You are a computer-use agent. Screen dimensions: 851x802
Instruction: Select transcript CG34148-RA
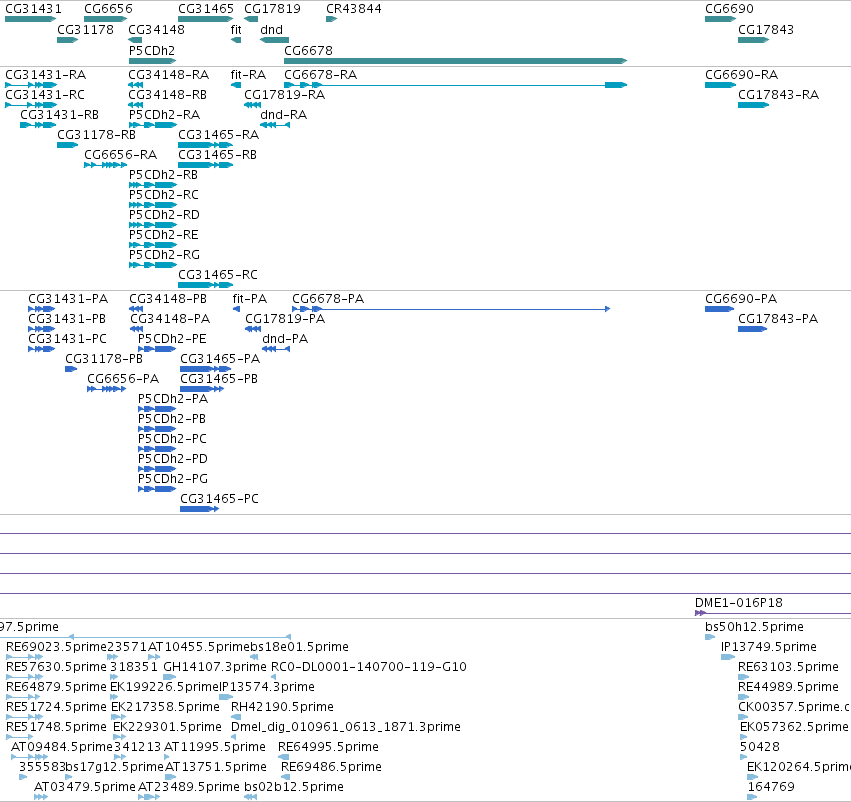click(x=169, y=74)
